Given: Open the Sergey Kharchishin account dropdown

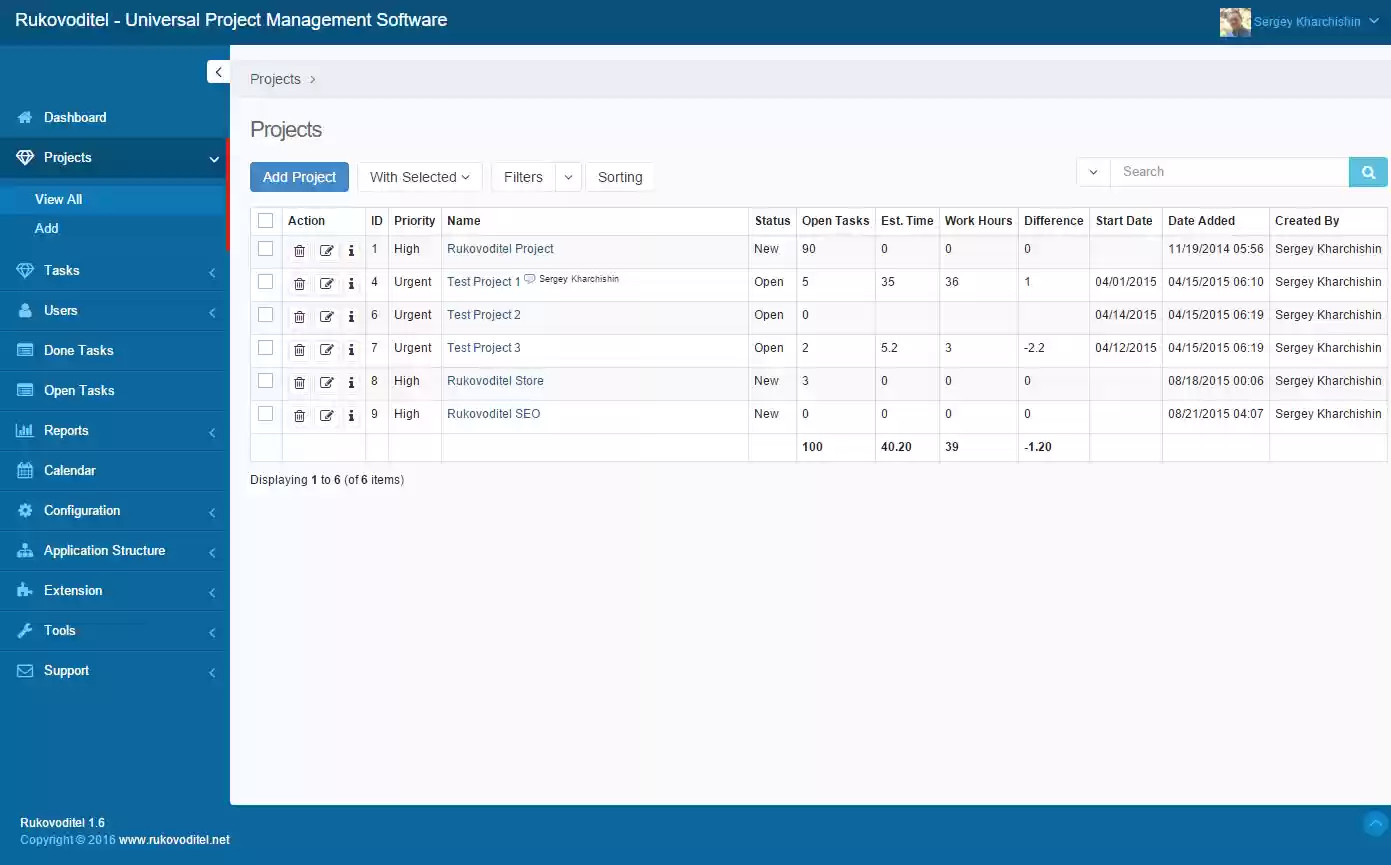Looking at the screenshot, I should [1300, 20].
